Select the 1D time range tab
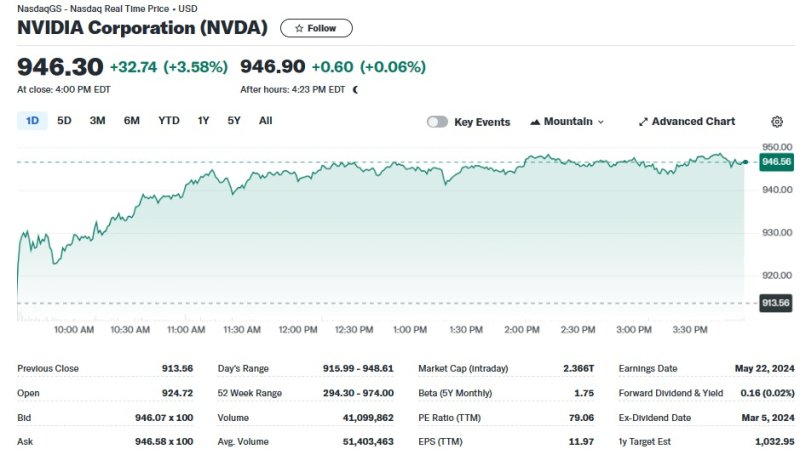This screenshot has height=455, width=800. 32,121
